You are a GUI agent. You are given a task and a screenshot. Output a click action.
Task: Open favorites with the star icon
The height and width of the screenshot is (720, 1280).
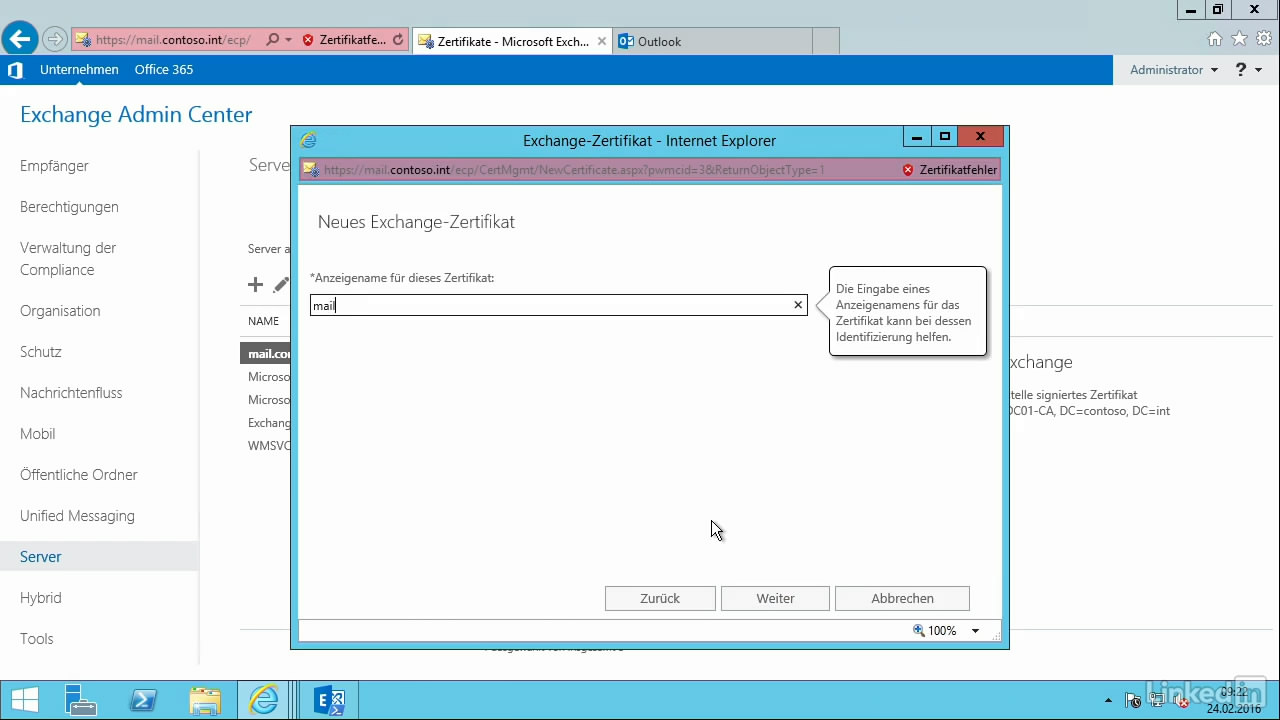click(x=1239, y=39)
